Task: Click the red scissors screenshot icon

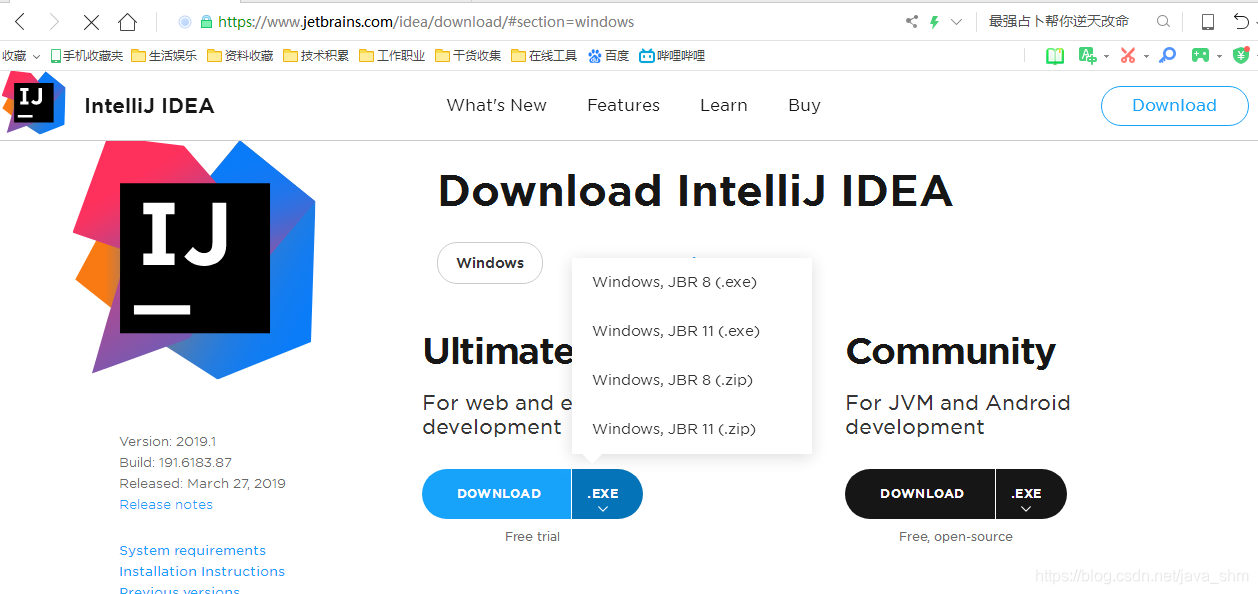Action: (1128, 56)
